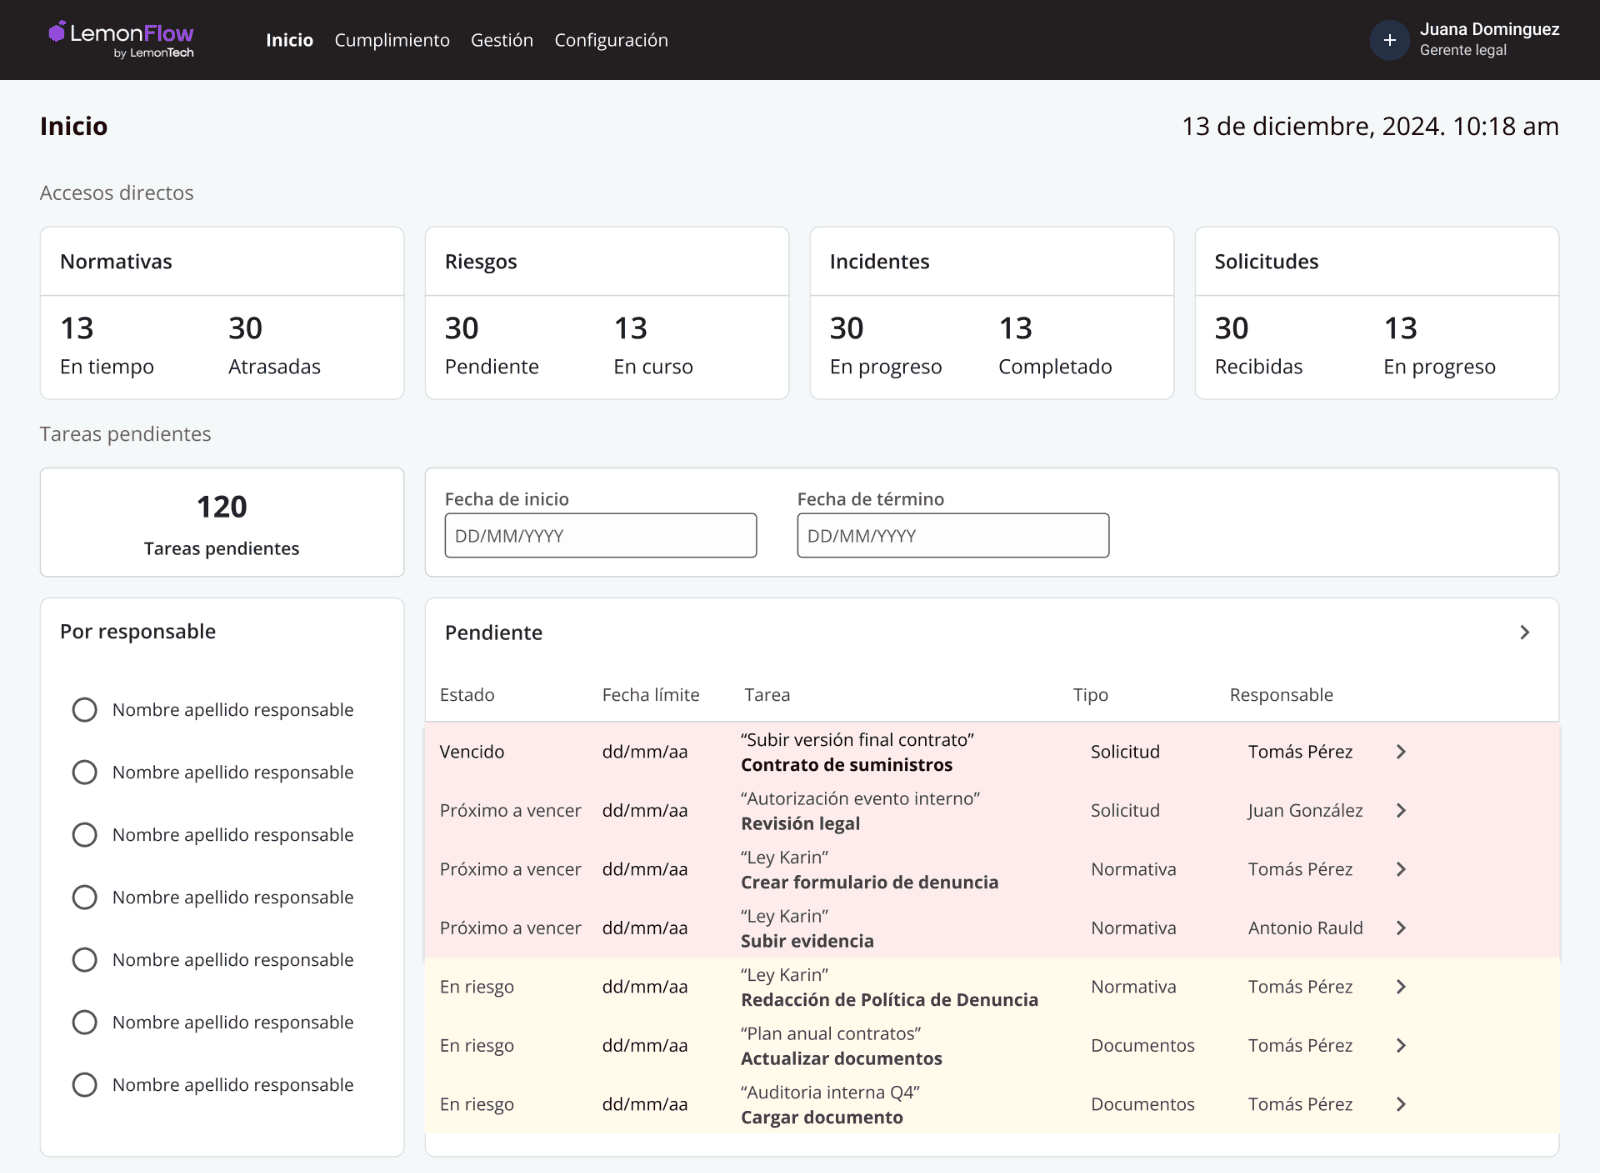Viewport: 1600px width, 1173px height.
Task: Click the Fecha de inicio date field
Action: coord(600,536)
